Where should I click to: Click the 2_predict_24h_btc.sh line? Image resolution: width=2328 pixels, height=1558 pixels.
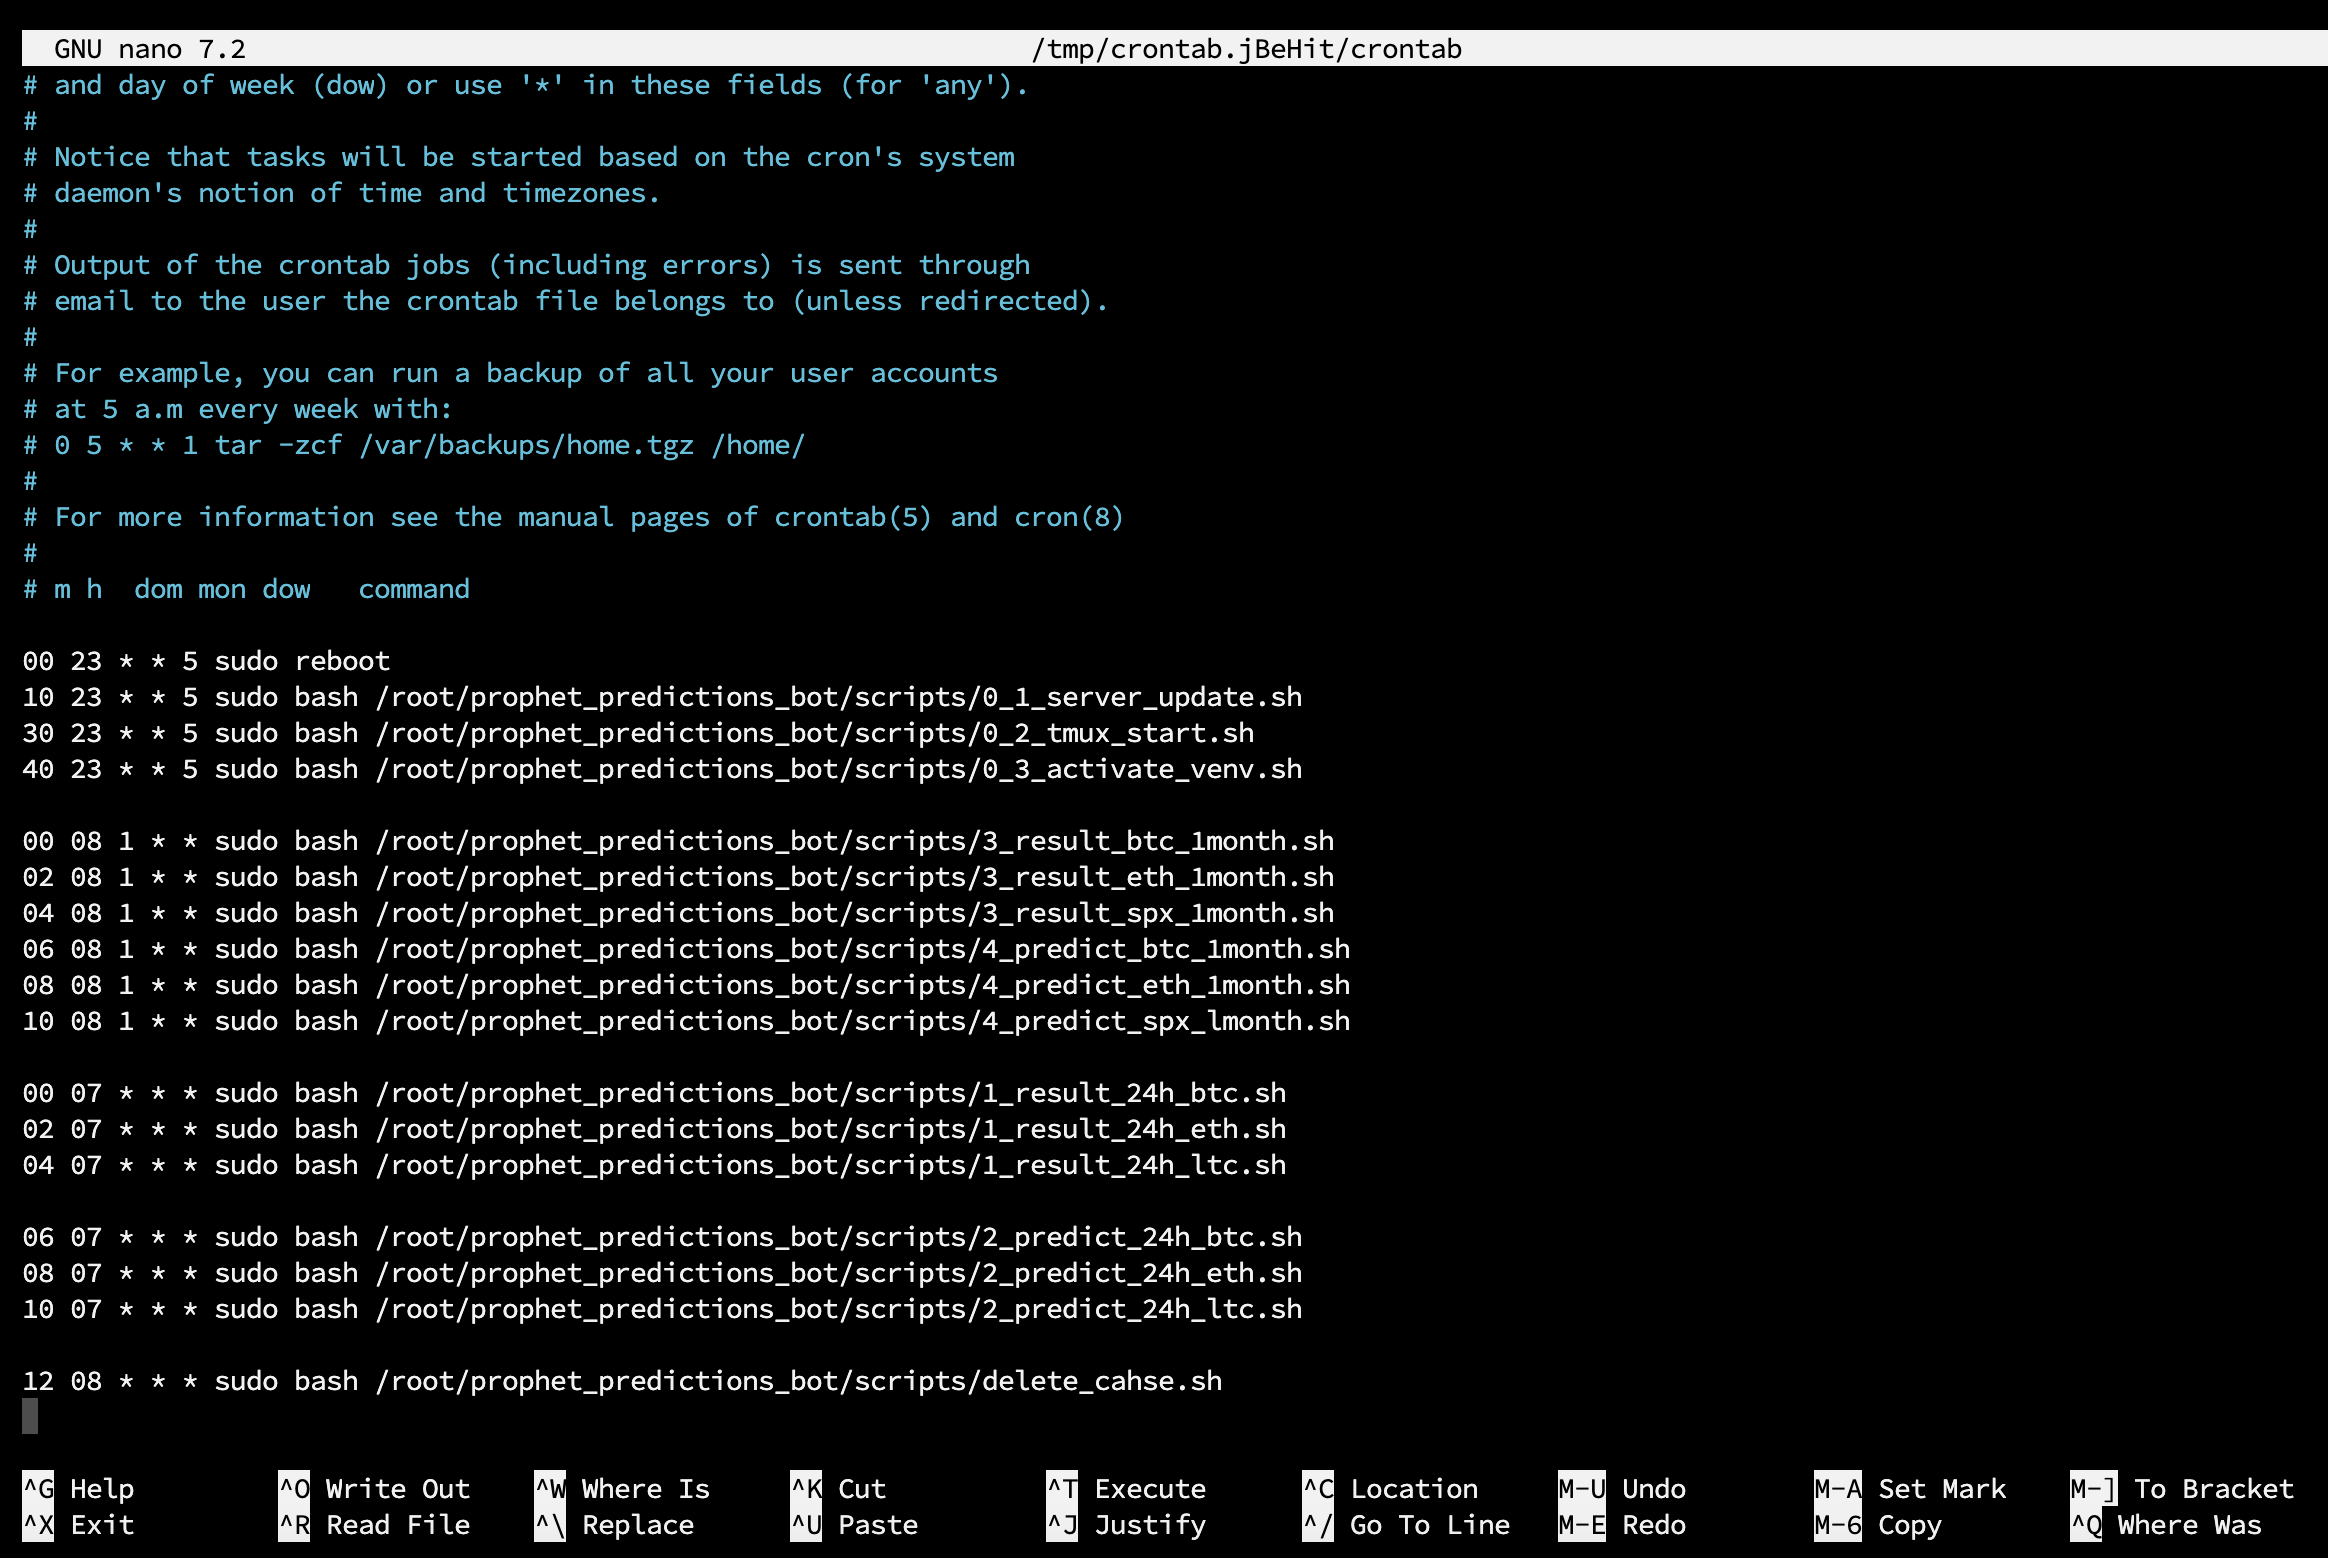click(662, 1237)
